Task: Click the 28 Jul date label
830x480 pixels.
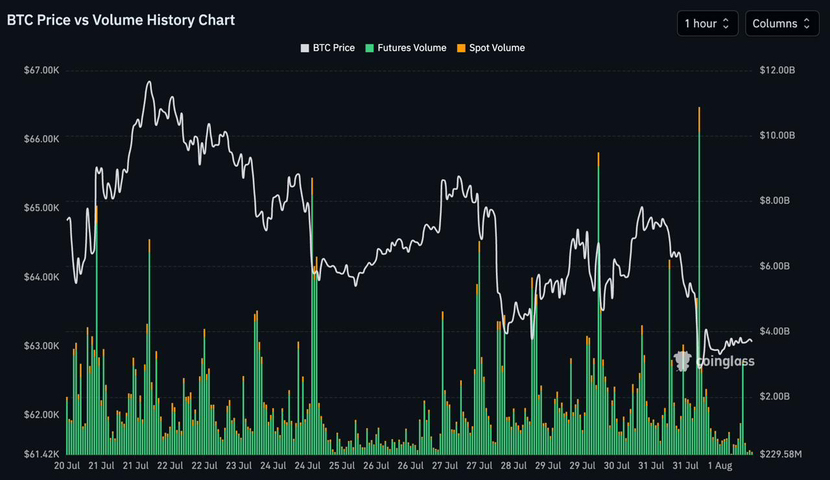Action: pos(513,466)
